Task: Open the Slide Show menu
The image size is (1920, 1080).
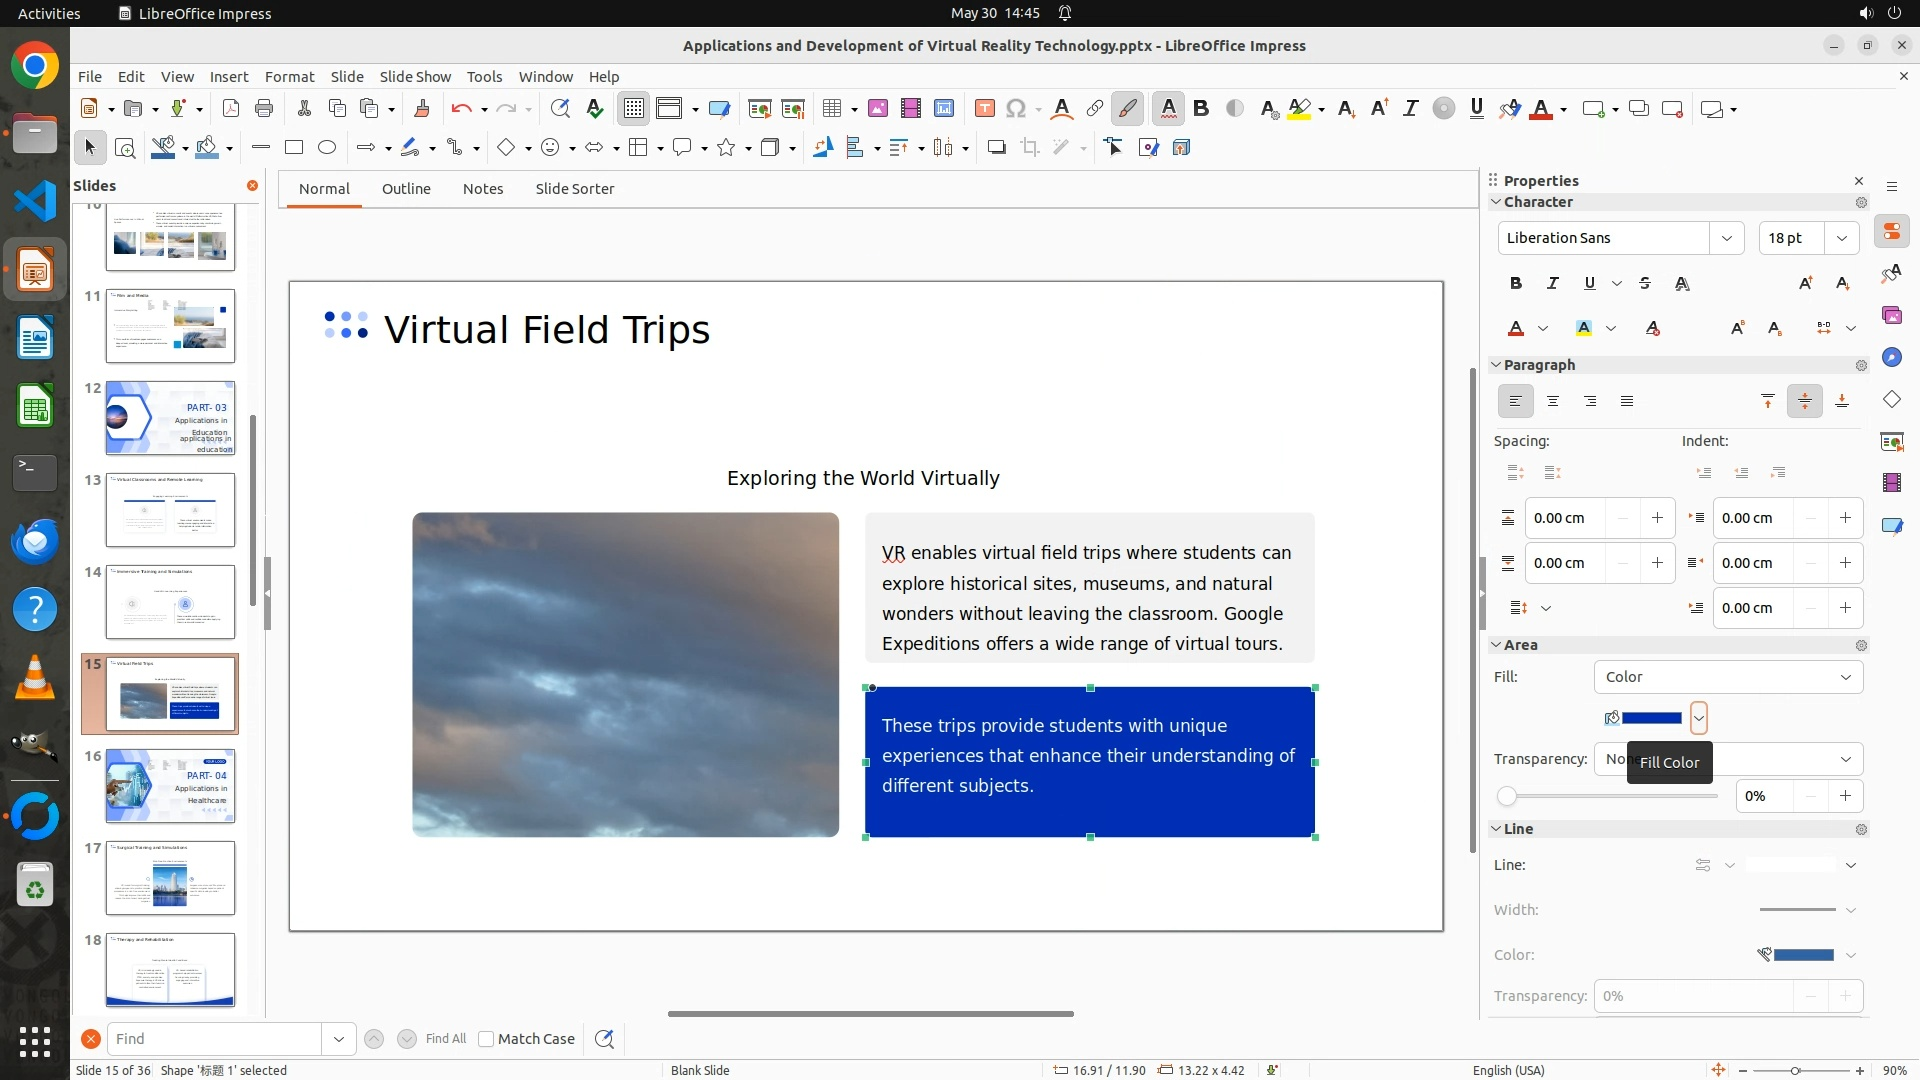Action: coord(415,77)
